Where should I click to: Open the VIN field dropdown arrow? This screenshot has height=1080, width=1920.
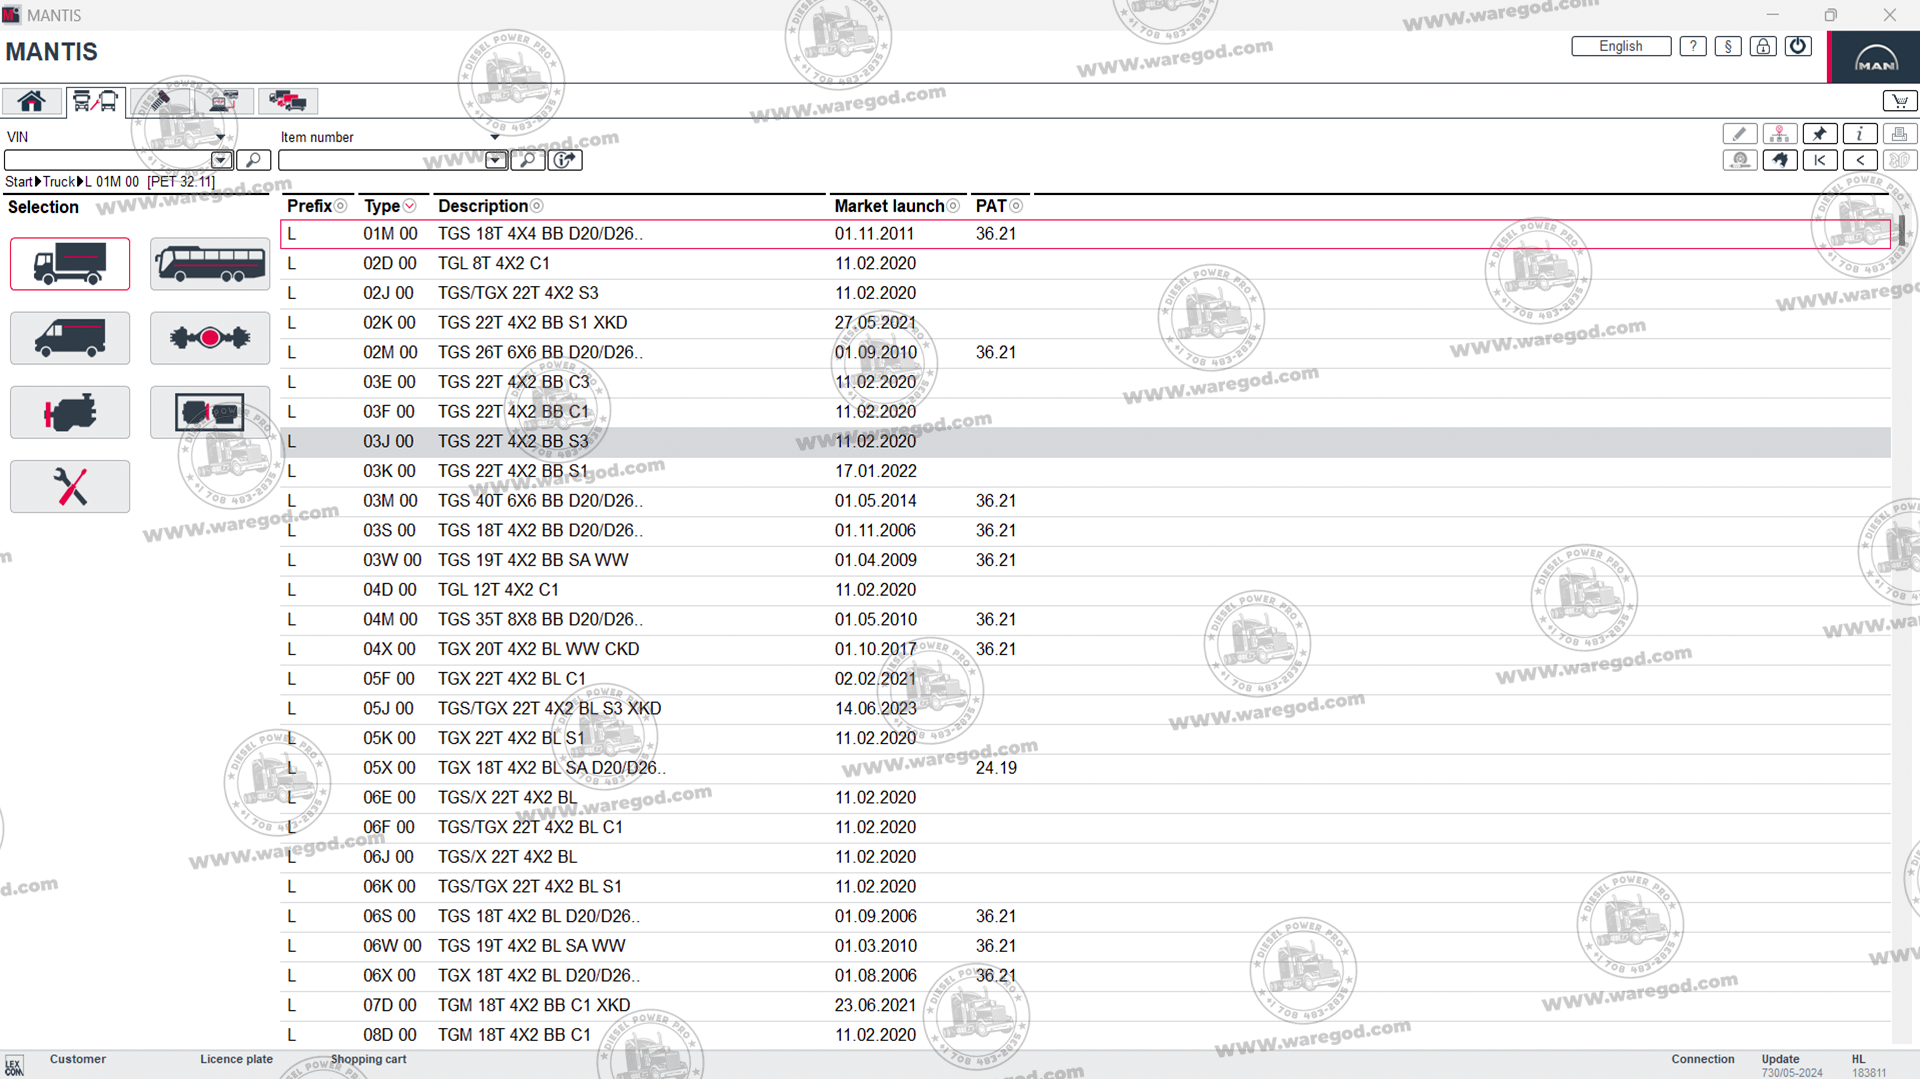click(x=221, y=160)
